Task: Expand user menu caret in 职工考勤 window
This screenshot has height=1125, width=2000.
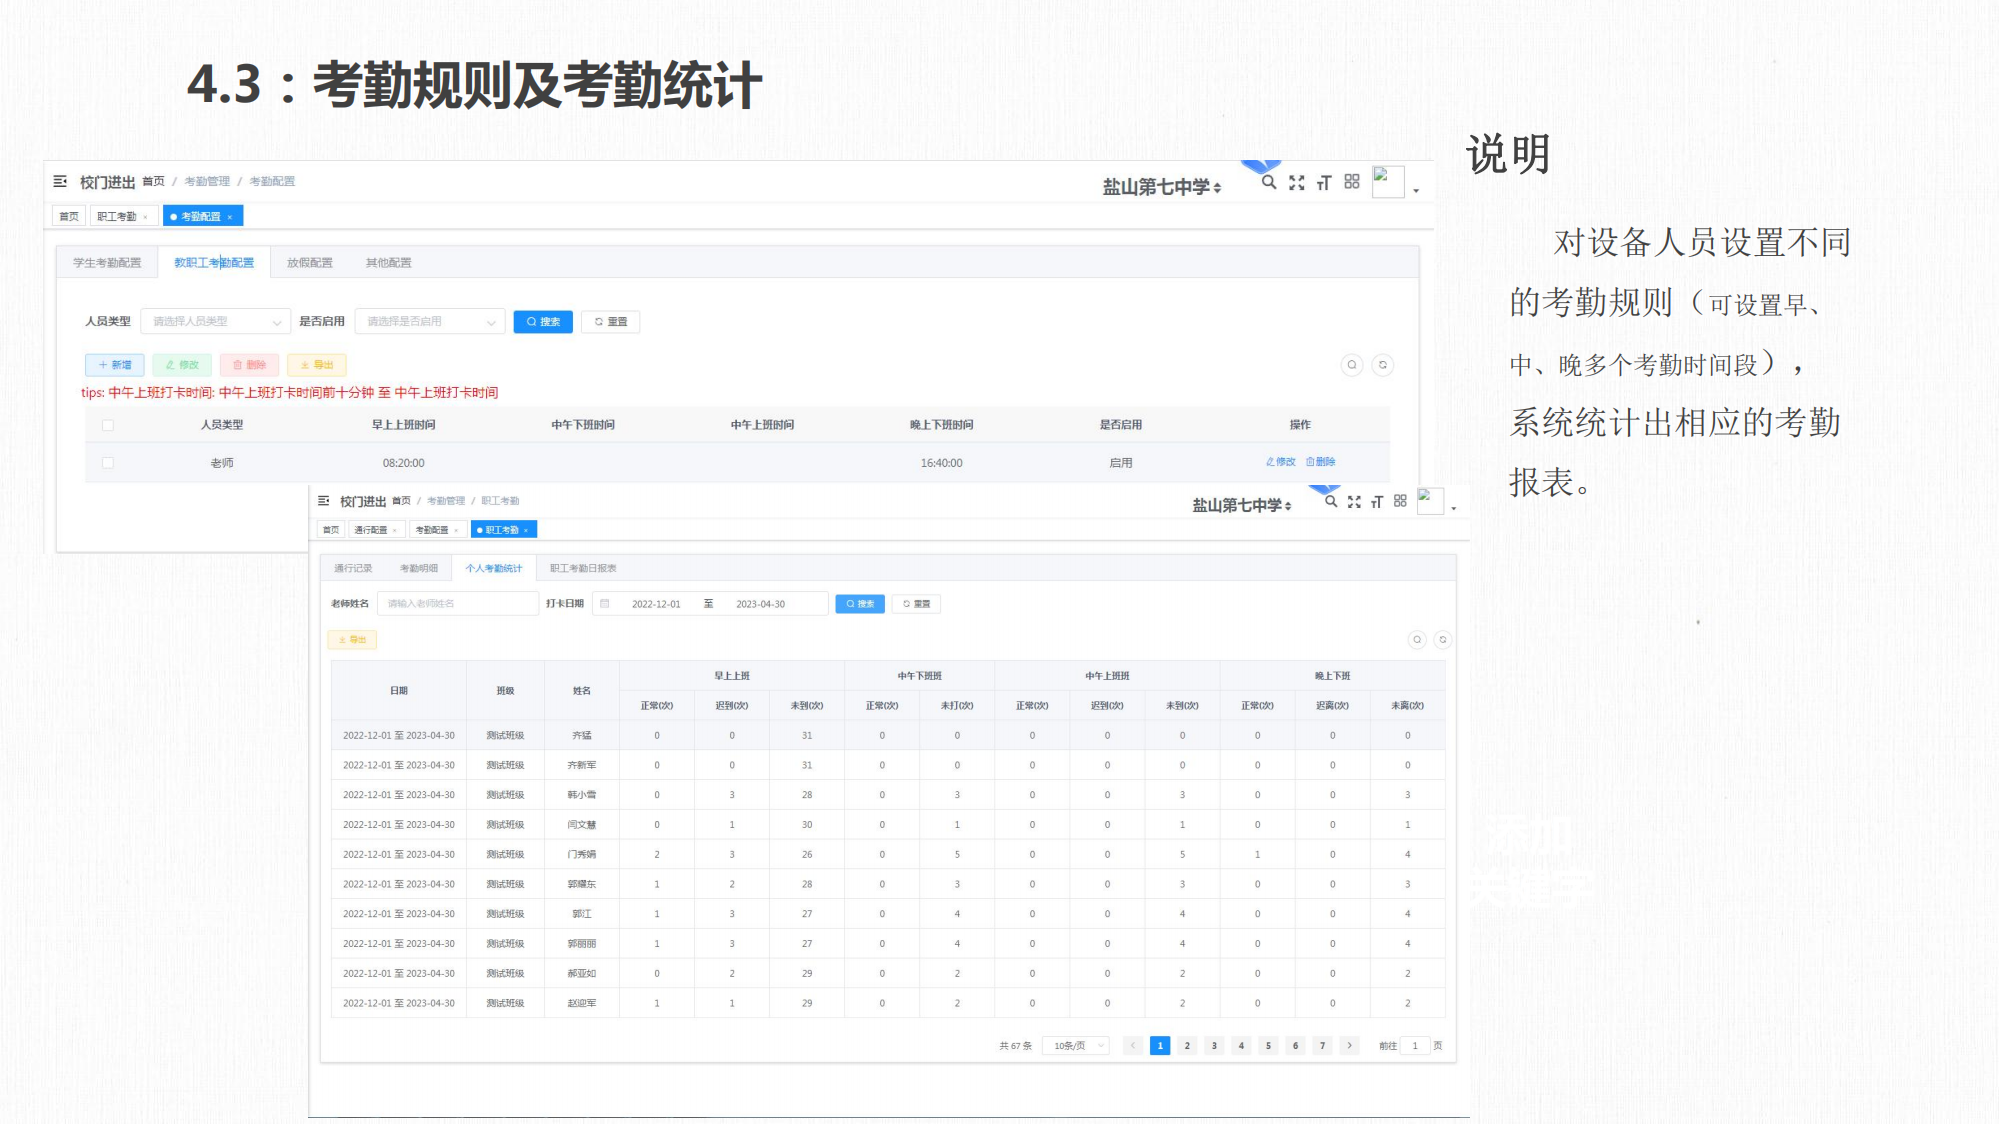Action: coord(1454,508)
